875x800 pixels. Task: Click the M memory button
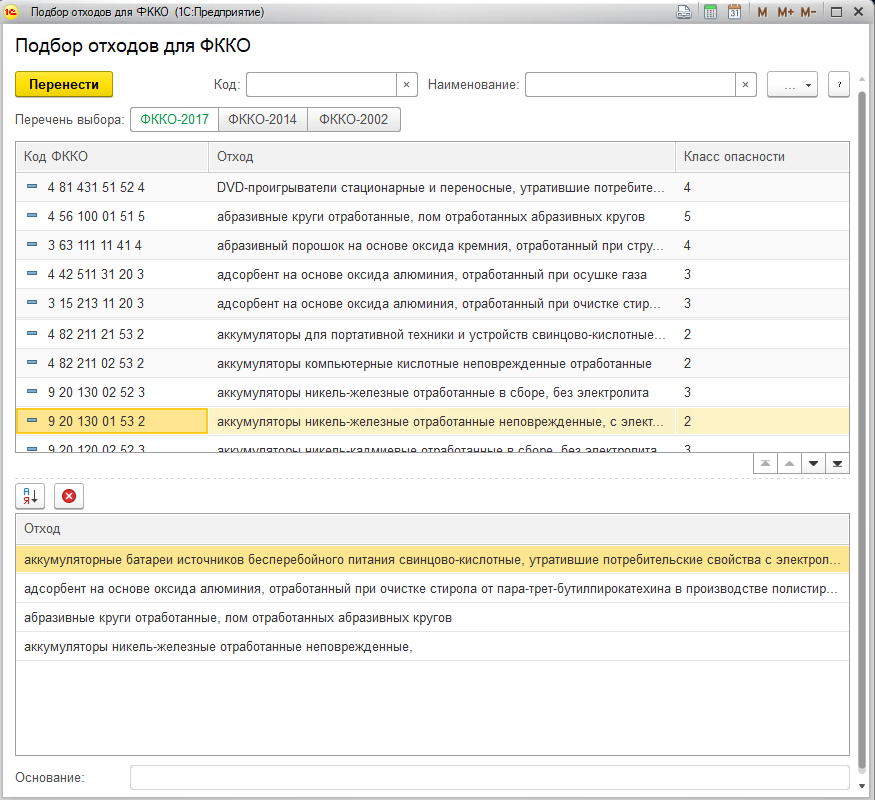pyautogui.click(x=762, y=12)
